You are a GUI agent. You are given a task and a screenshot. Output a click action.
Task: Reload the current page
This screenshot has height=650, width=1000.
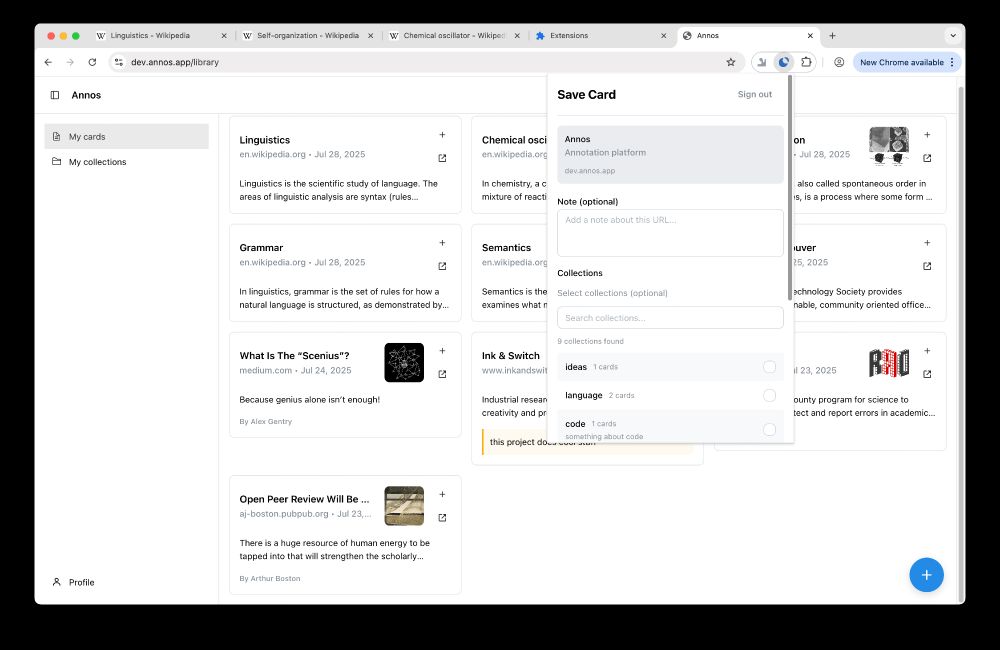tap(92, 62)
